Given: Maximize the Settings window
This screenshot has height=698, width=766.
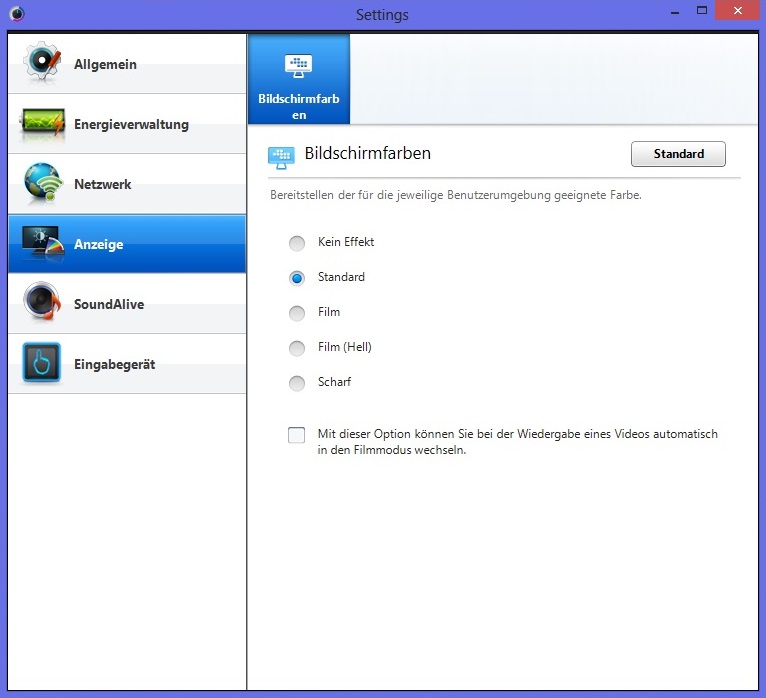Looking at the screenshot, I should pos(702,10).
